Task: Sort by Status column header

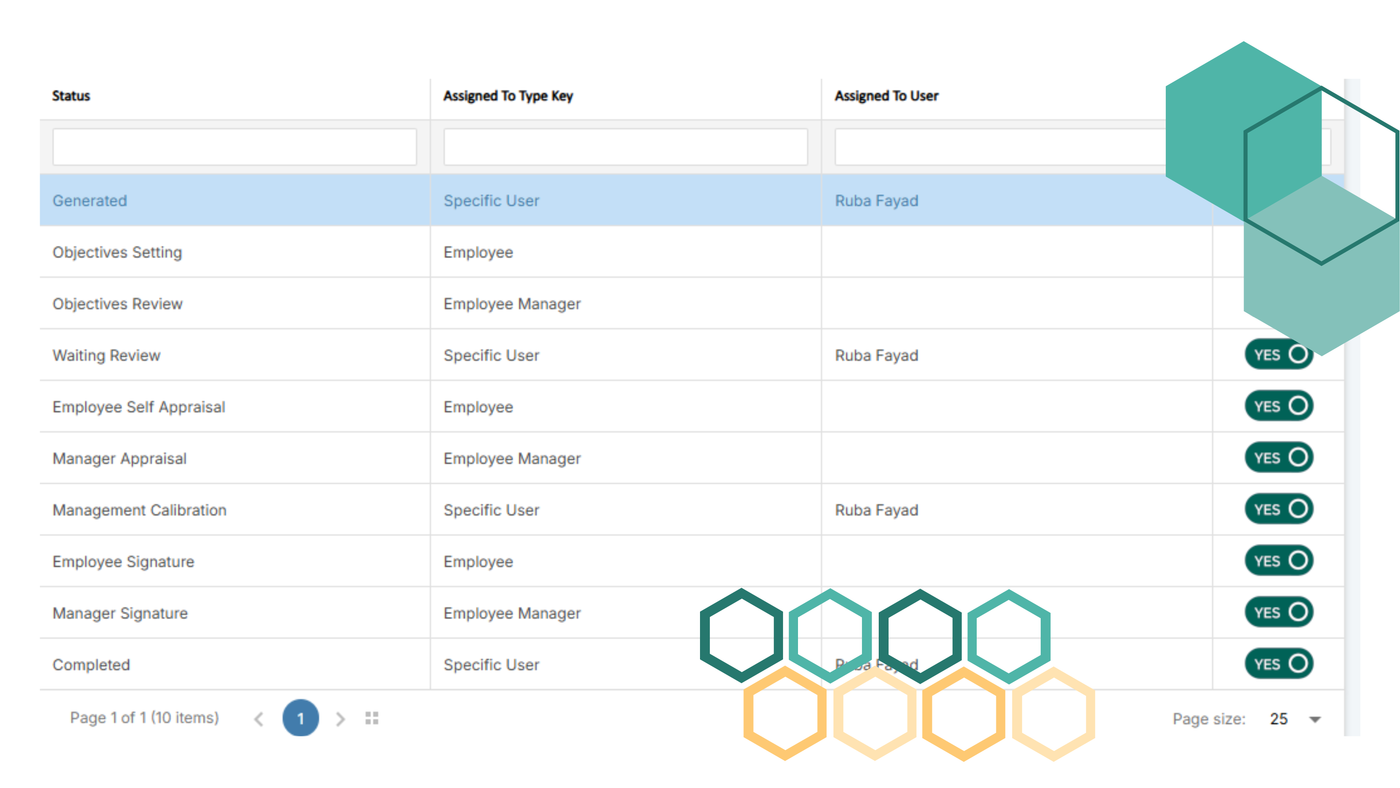Action: (72, 96)
